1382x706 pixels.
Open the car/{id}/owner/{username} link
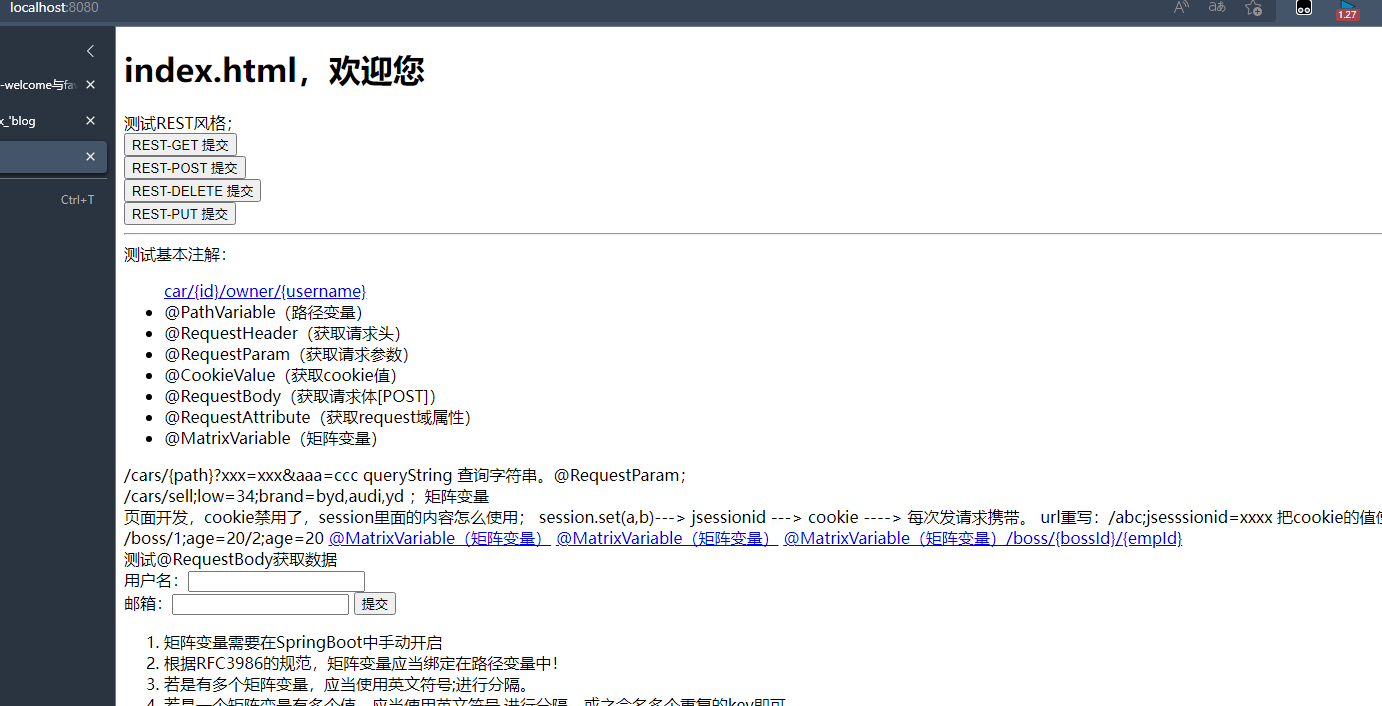[265, 291]
